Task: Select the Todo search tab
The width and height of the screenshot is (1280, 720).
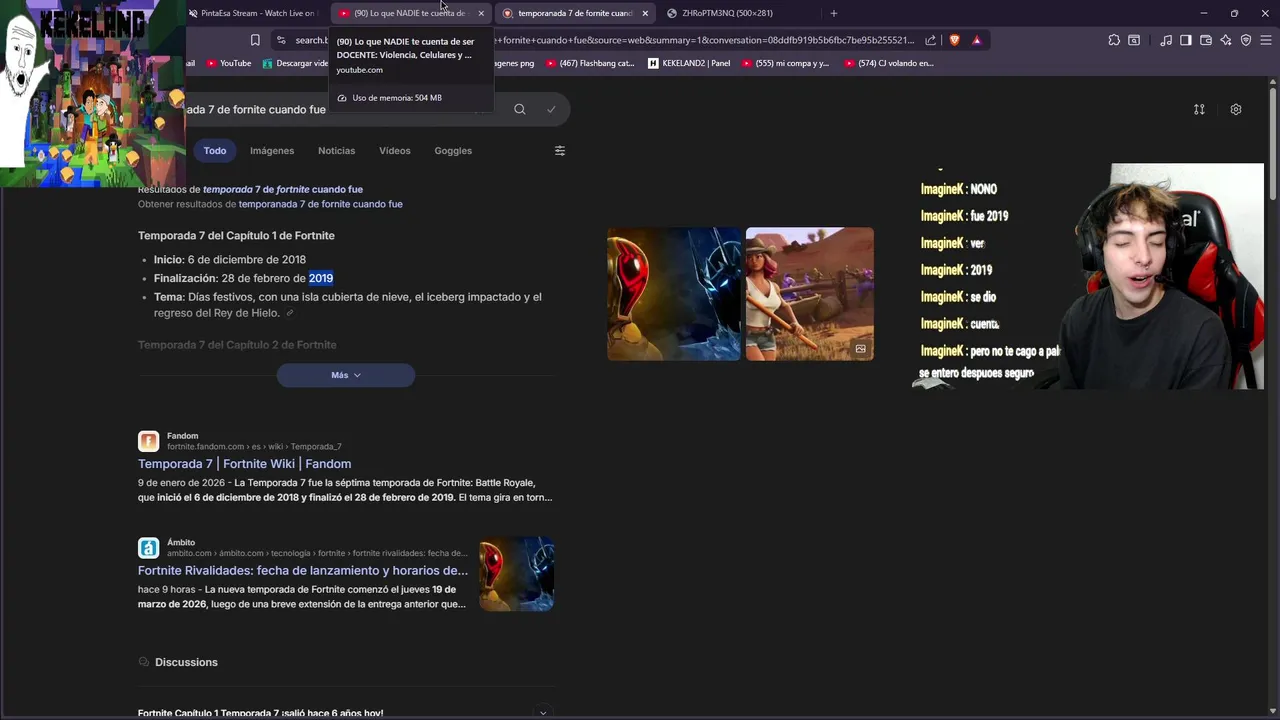Action: point(215,151)
